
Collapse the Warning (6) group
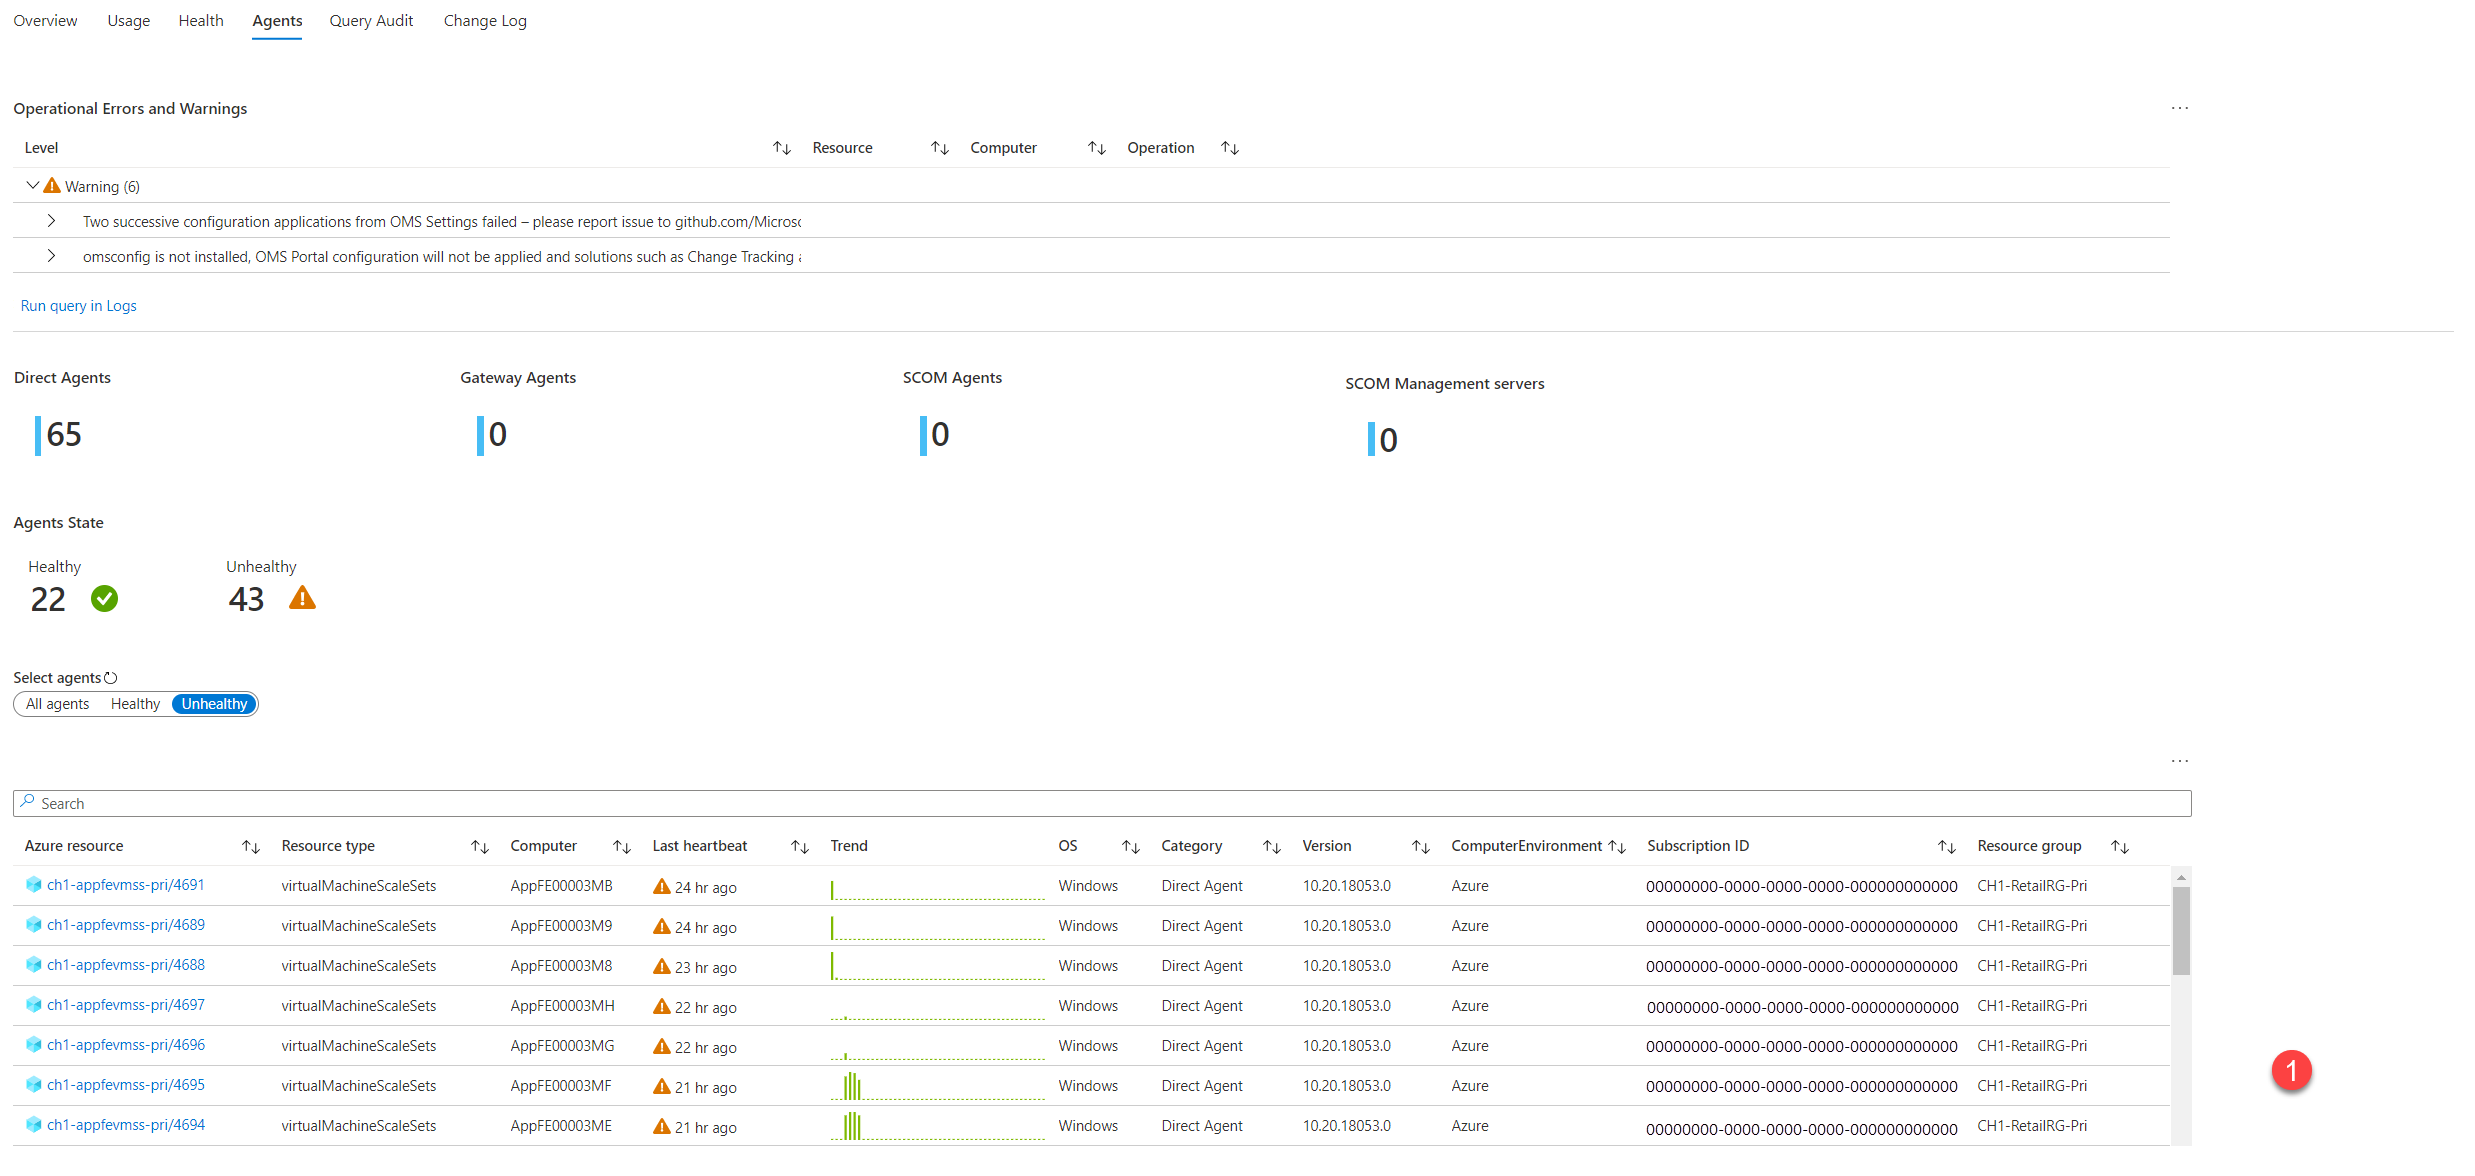[x=32, y=186]
